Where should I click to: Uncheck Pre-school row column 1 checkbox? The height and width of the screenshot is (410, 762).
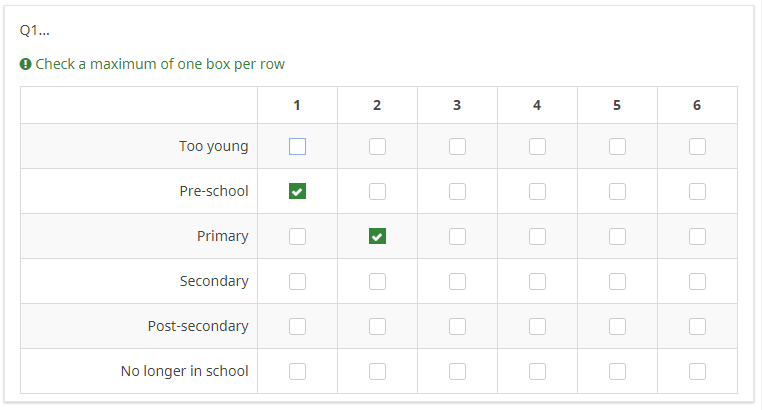click(x=297, y=192)
